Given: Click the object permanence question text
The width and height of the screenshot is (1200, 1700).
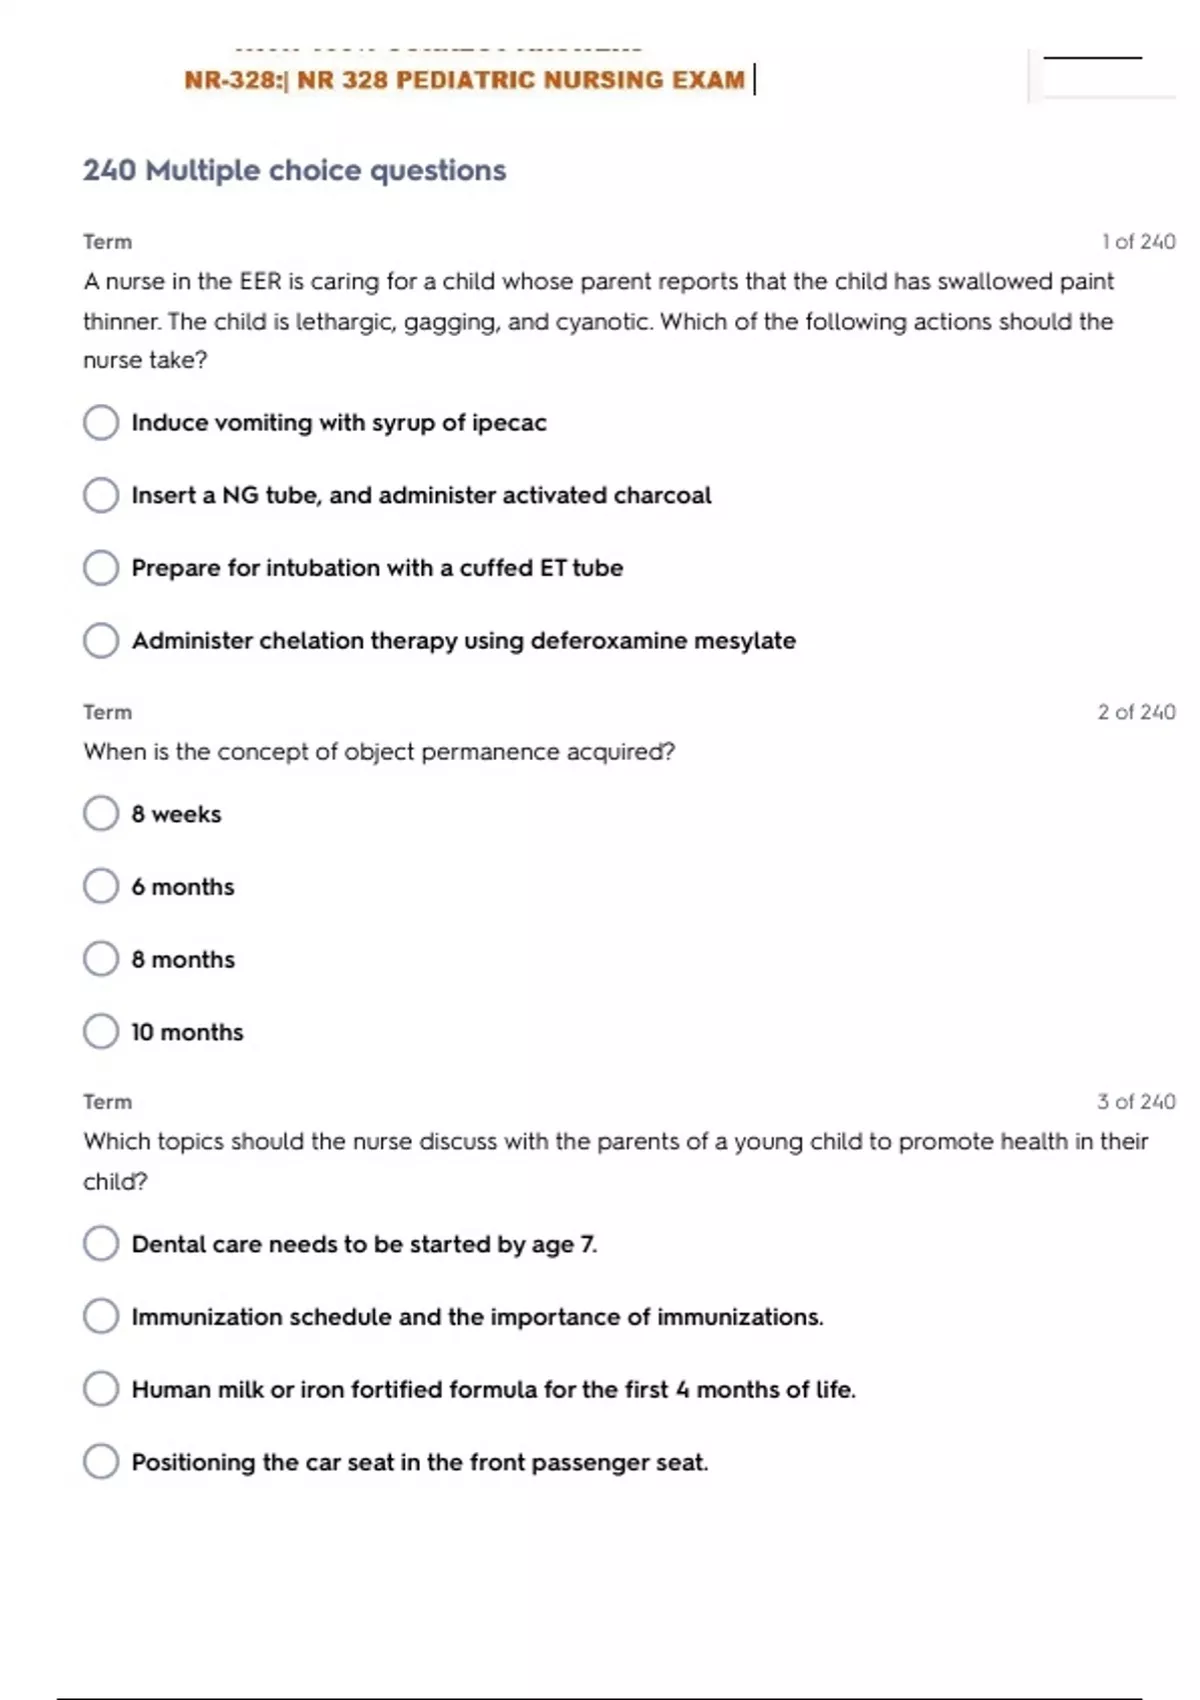Looking at the screenshot, I should 379,752.
